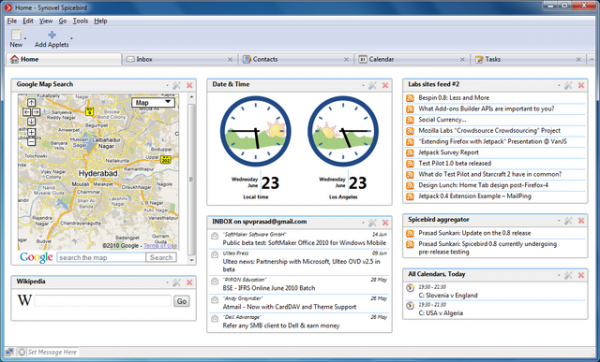Viewport: 600px width, 362px height.
Task: Close the Contacts tab
Action: pos(346,59)
